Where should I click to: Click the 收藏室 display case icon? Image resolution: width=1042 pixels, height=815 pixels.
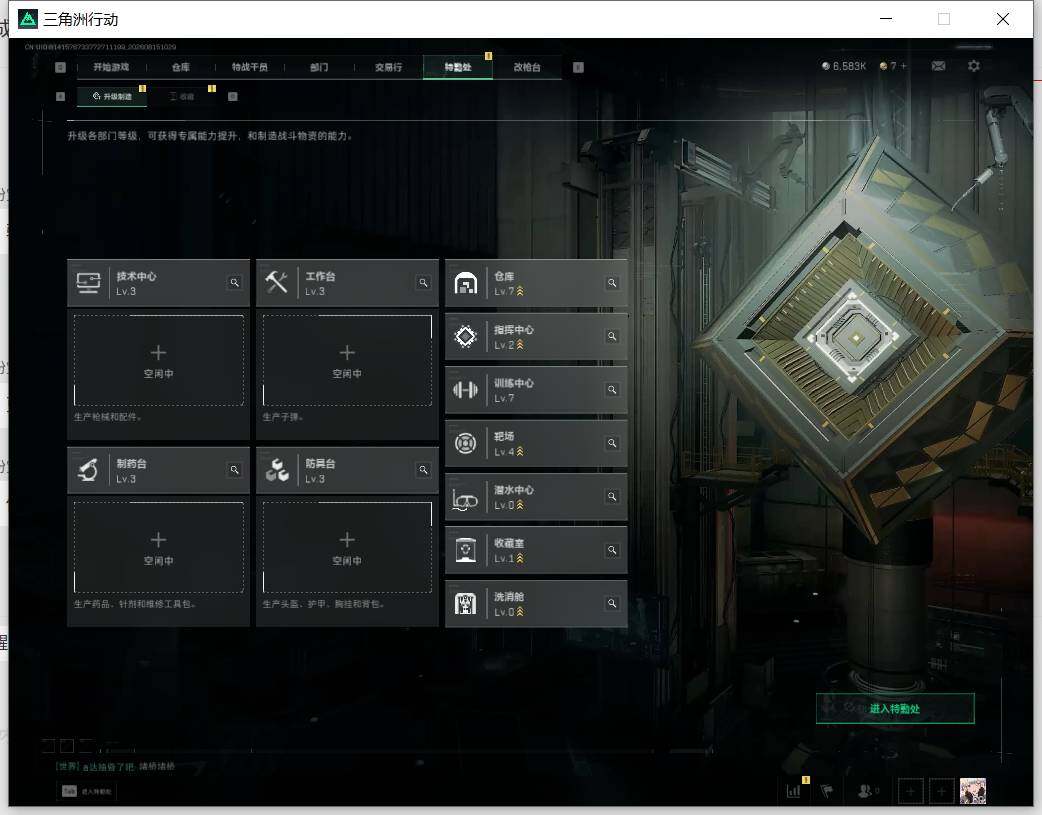466,550
